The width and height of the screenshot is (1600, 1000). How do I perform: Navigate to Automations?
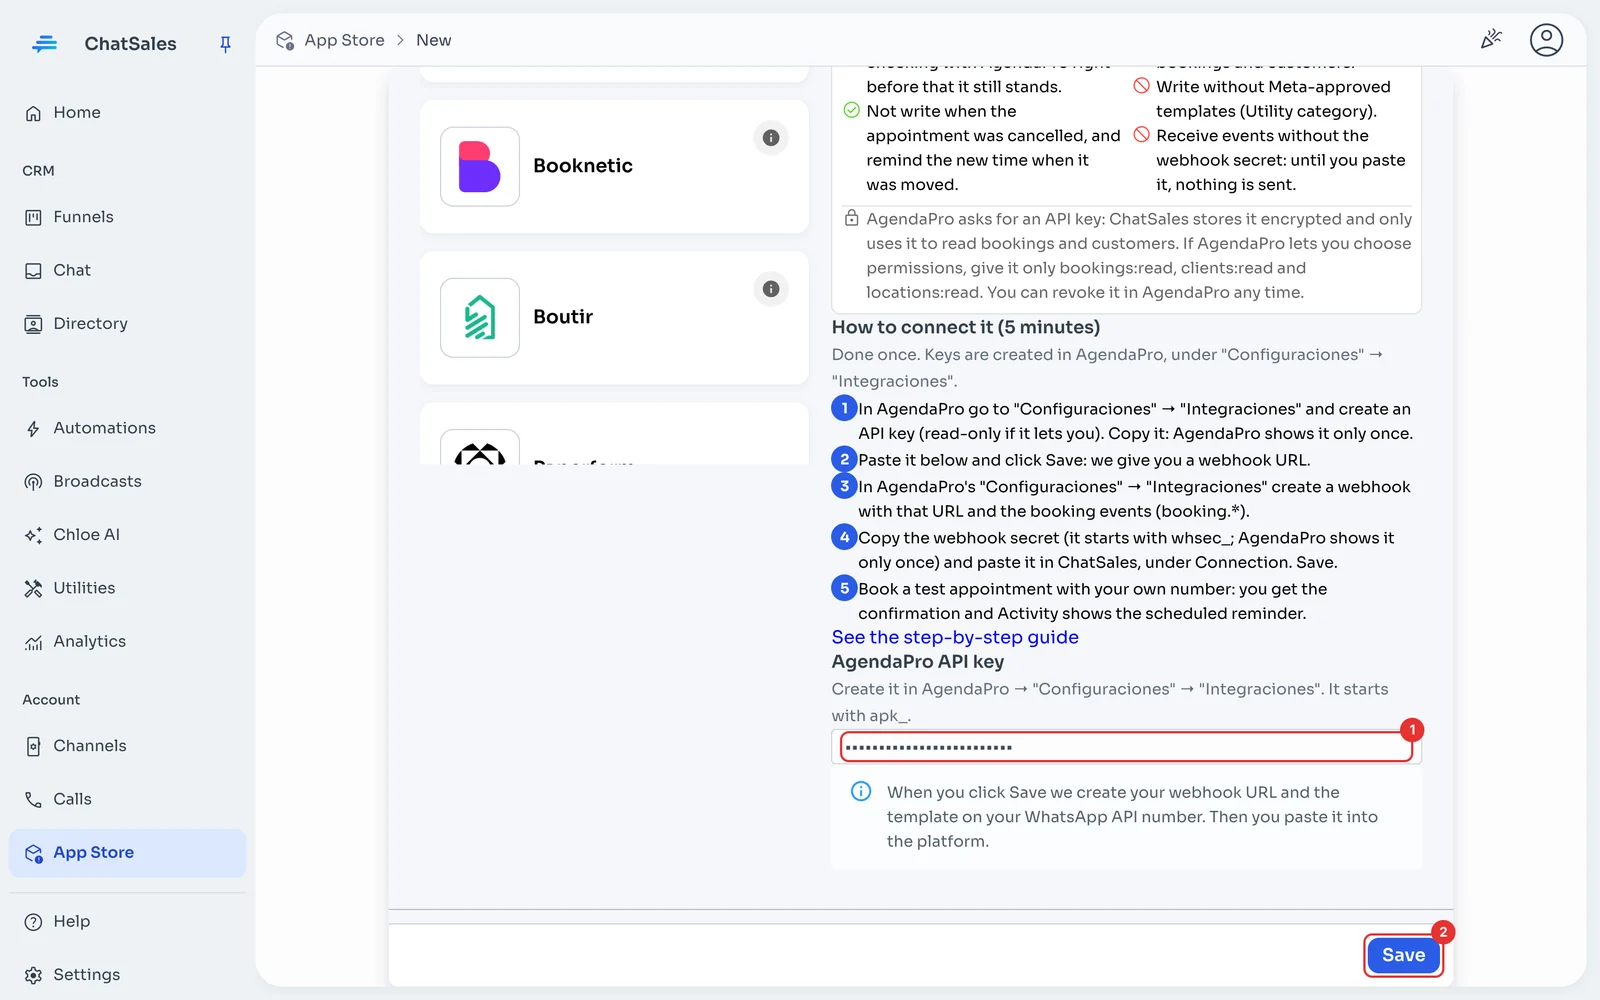point(127,428)
